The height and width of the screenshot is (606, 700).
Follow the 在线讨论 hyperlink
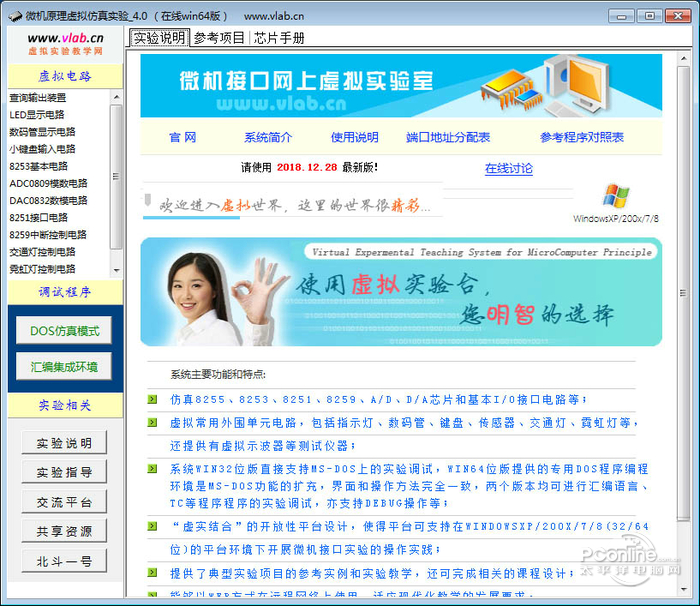[x=508, y=168]
